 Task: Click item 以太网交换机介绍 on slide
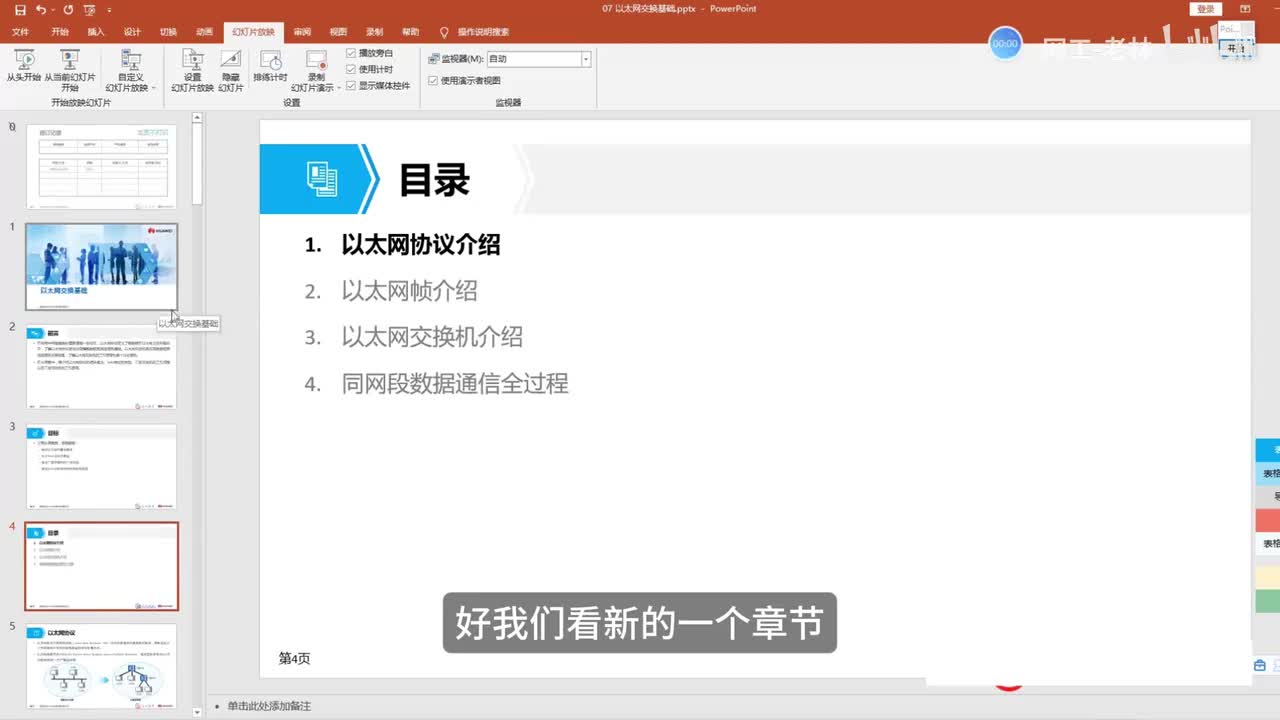pyautogui.click(x=432, y=337)
